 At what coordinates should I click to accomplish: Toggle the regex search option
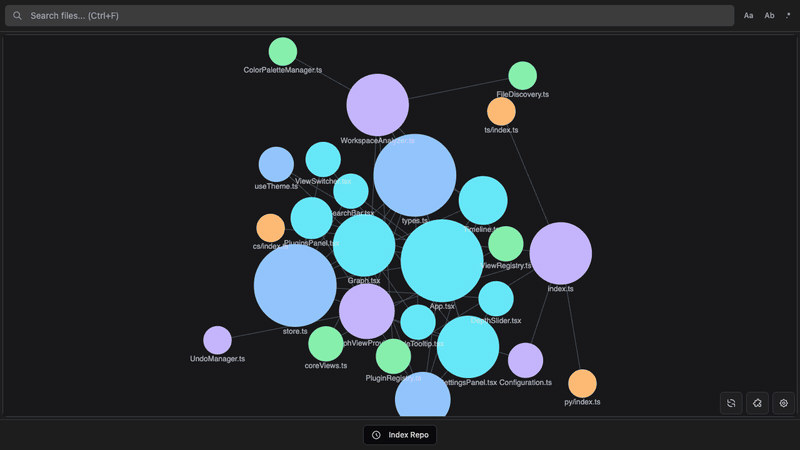(788, 16)
